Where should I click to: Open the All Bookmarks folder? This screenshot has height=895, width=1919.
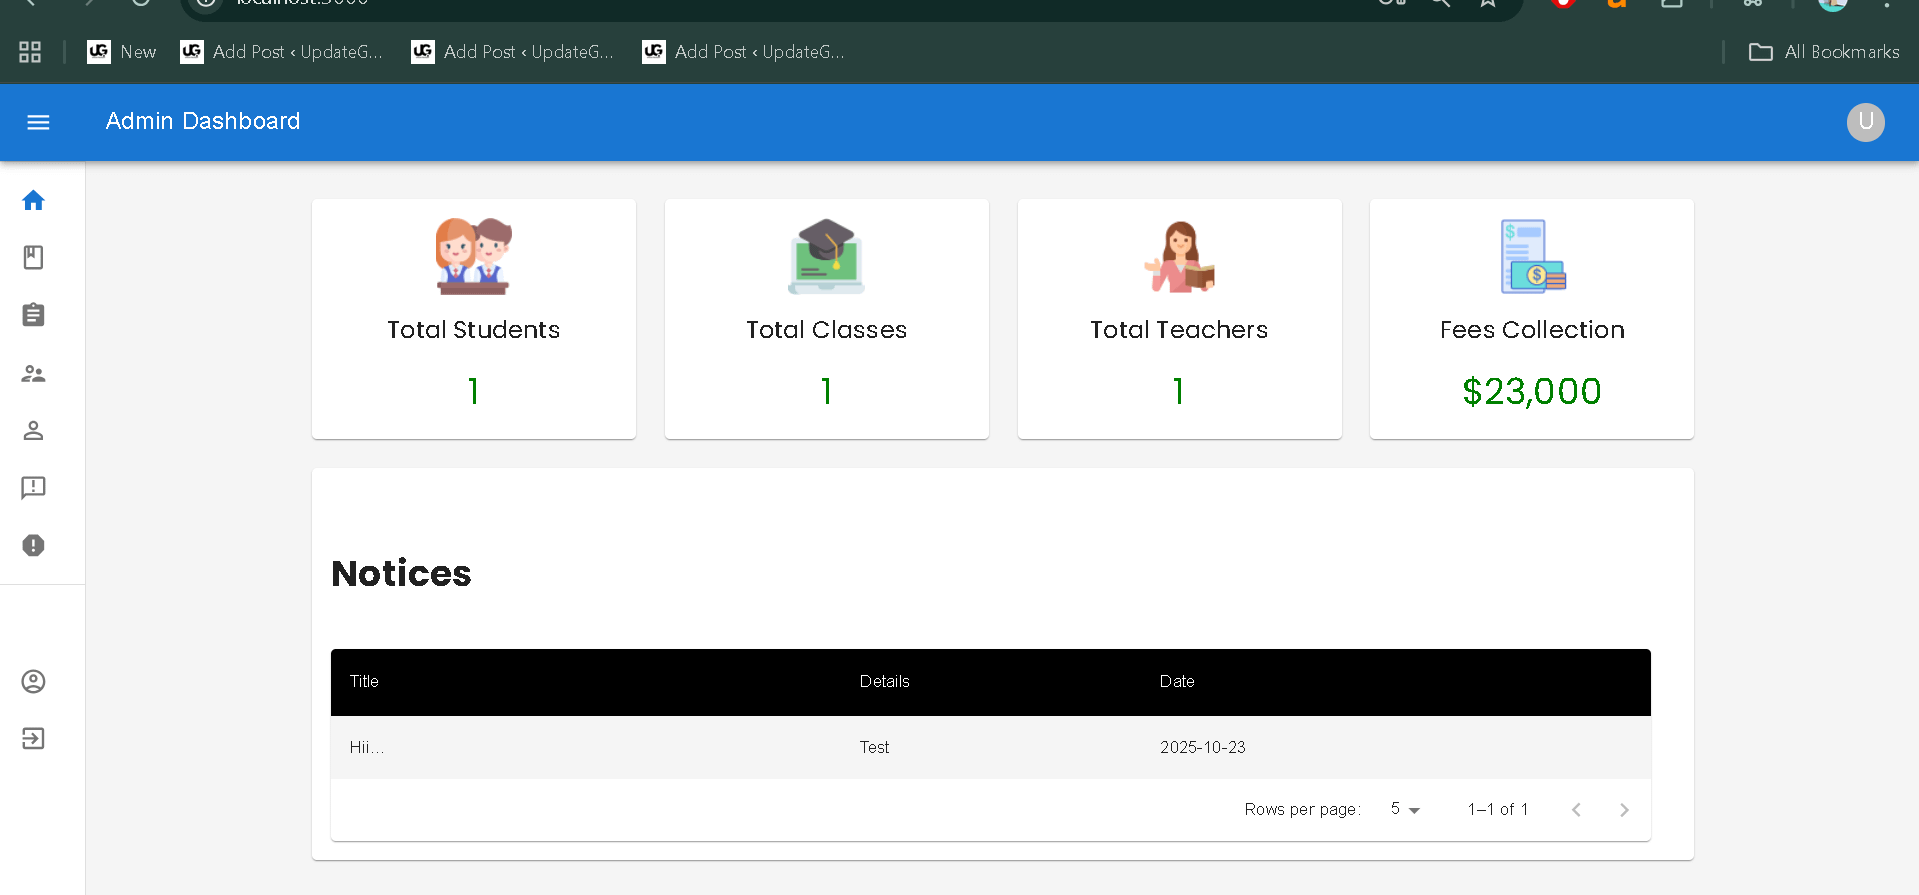coord(1824,52)
